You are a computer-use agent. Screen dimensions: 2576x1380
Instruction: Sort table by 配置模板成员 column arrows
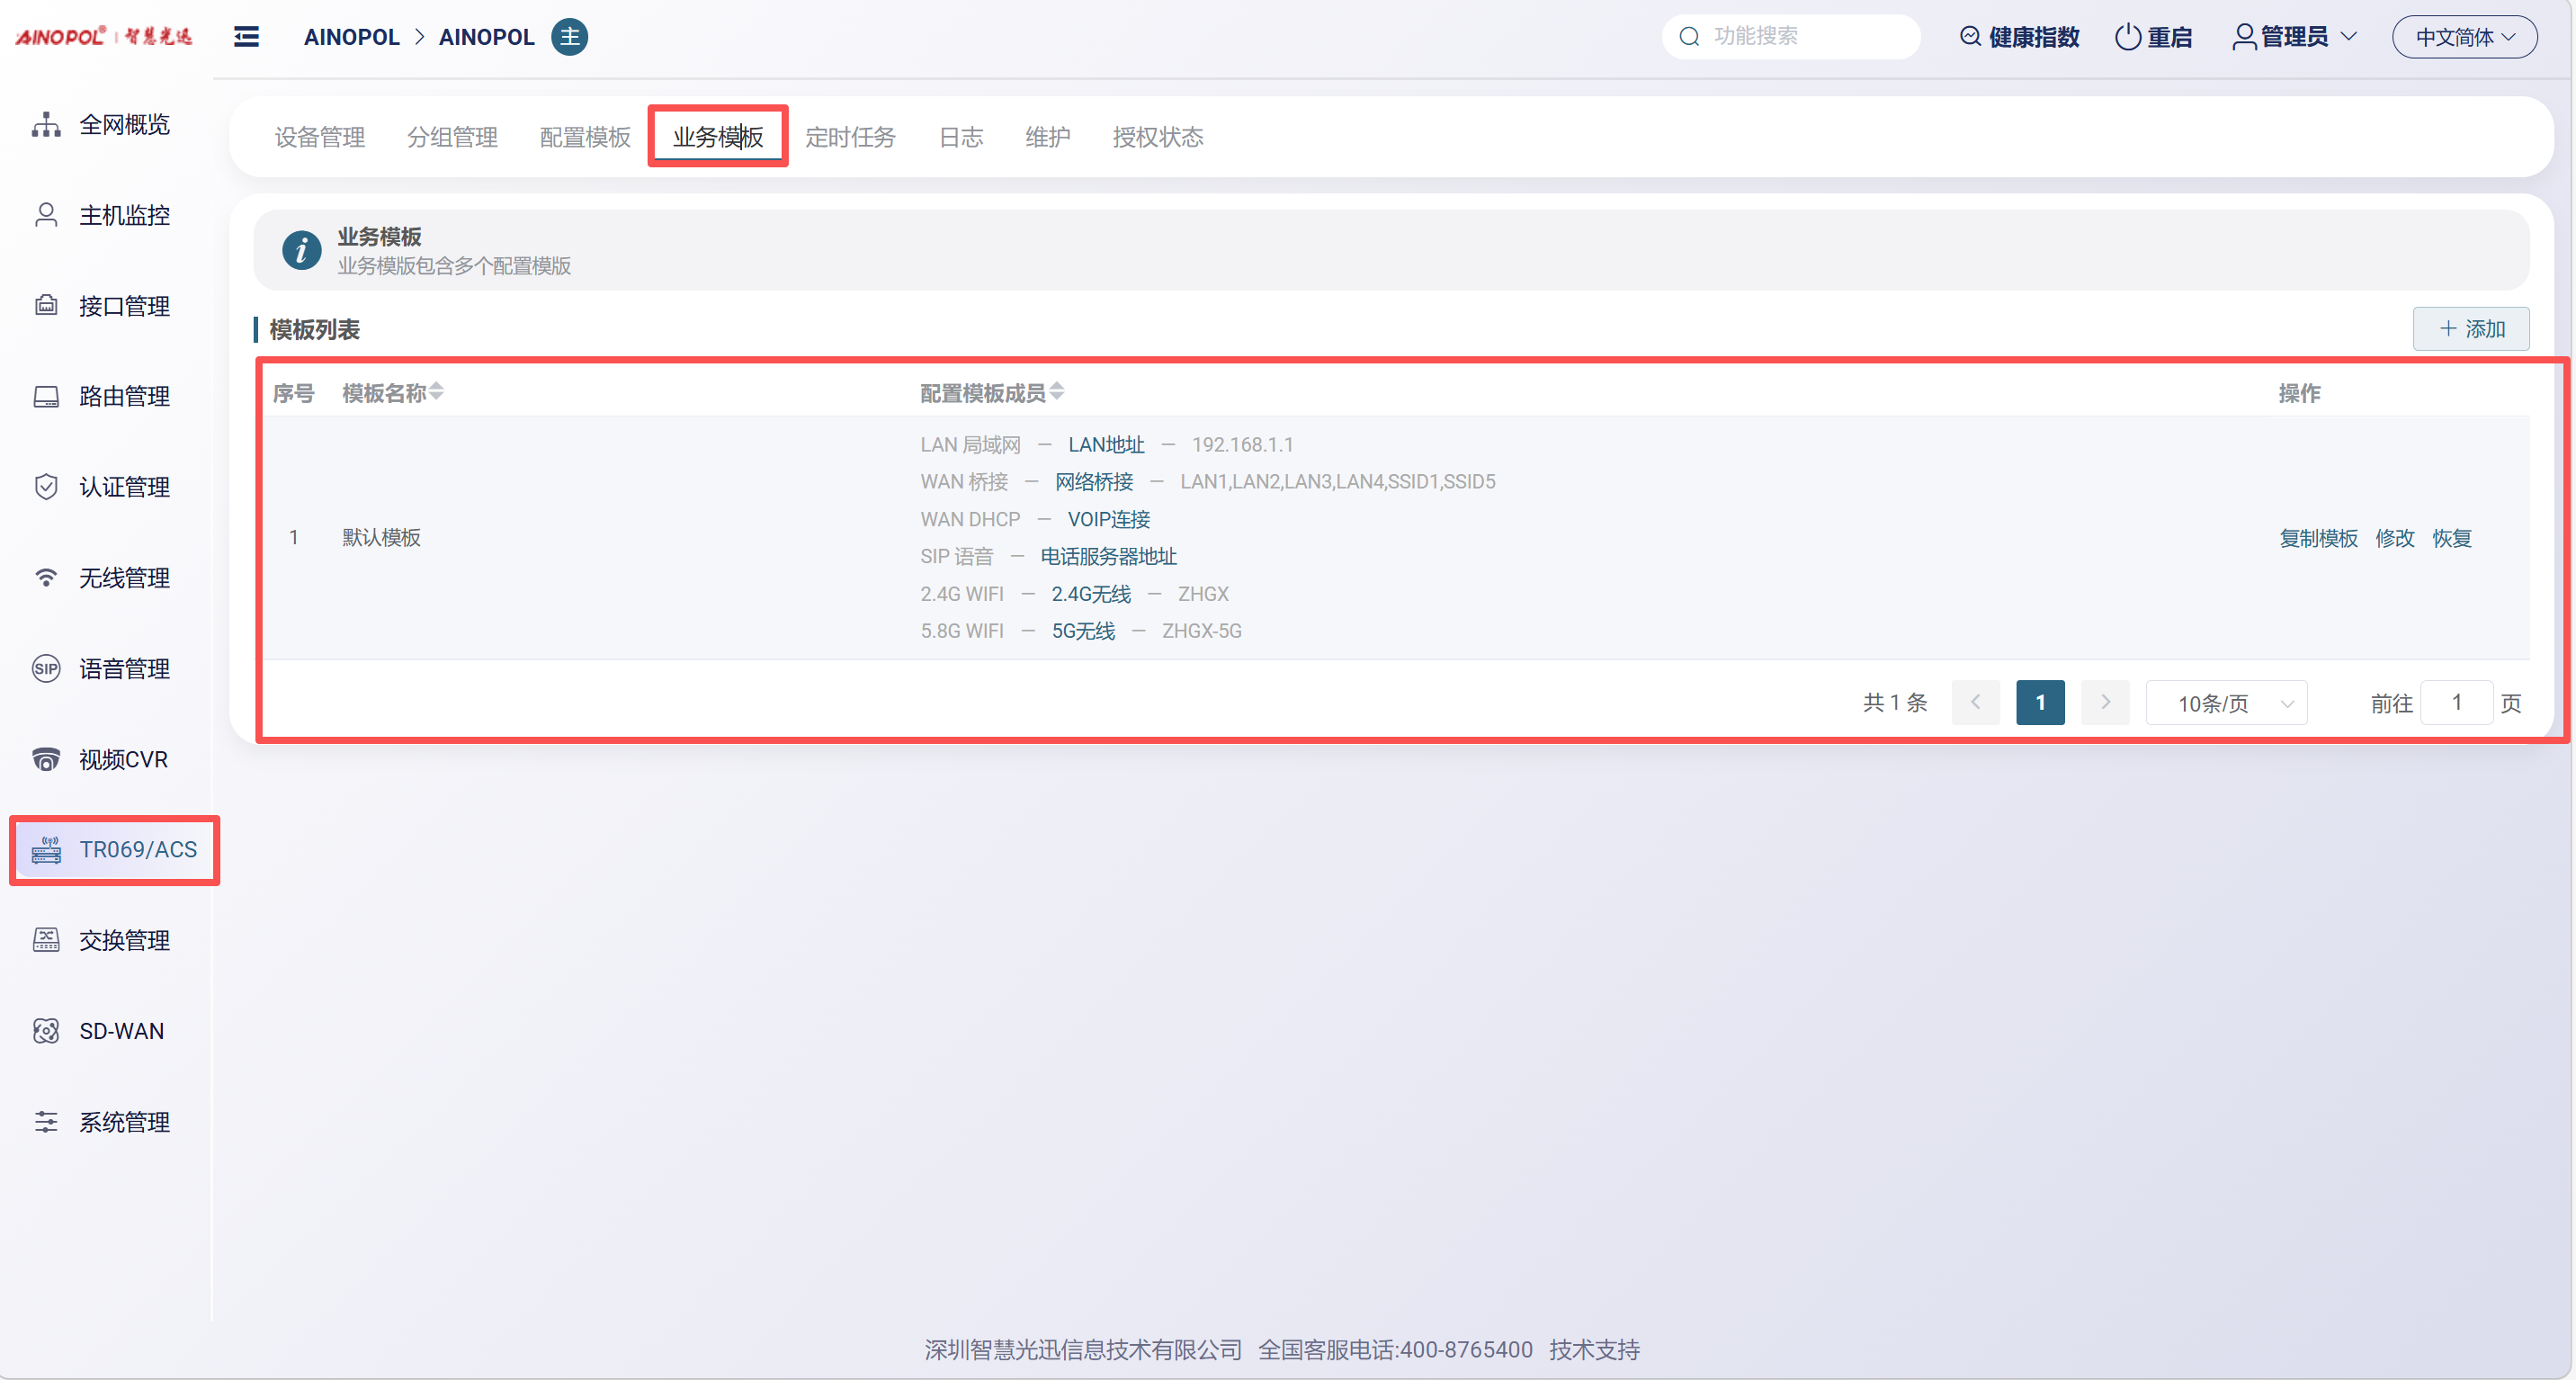tap(1057, 392)
